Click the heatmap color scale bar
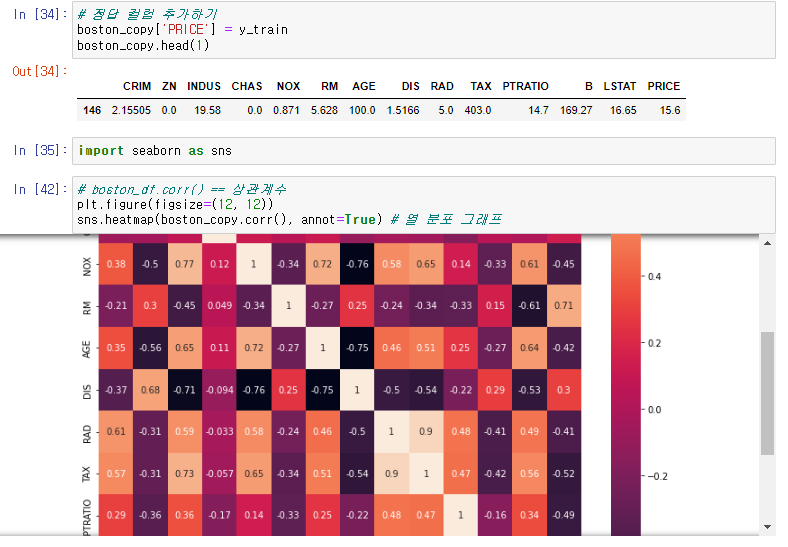788x547 pixels. tap(626, 385)
